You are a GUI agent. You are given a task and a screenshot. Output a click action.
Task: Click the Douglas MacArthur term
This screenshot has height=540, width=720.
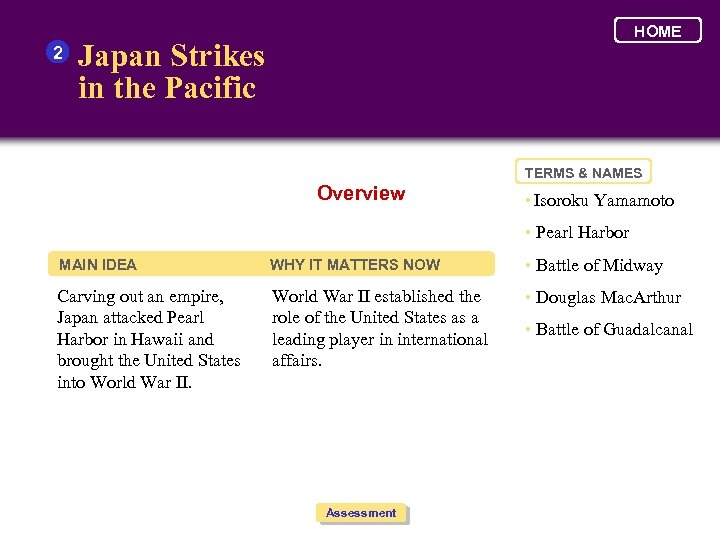tap(608, 298)
